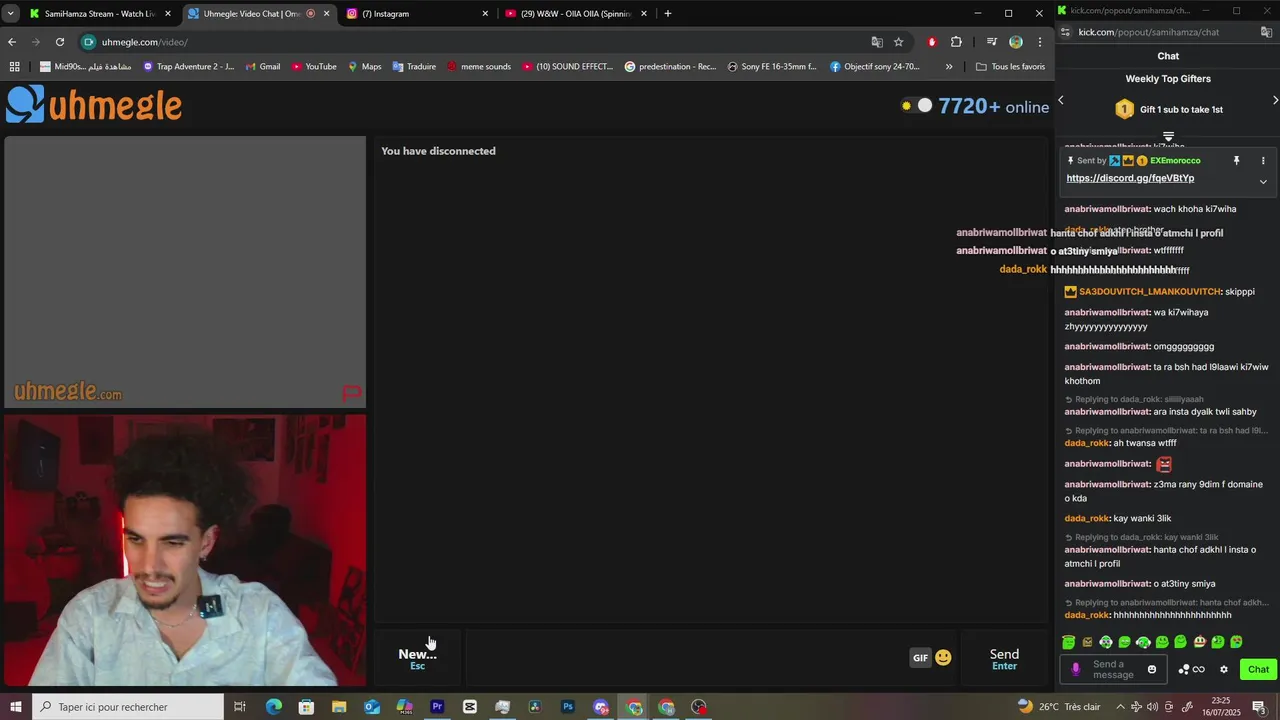Open Microsoft Edge from the taskbar
This screenshot has width=1280, height=720.
tap(273, 707)
